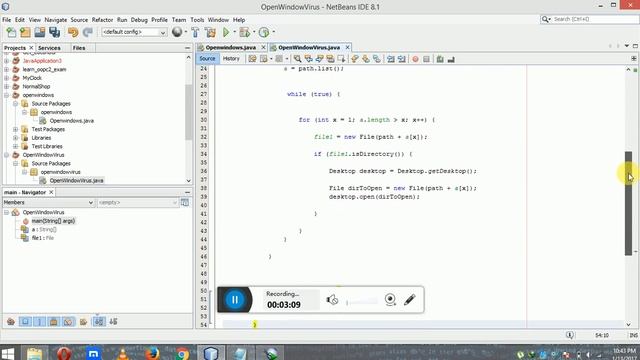Select Openwindows.java in project tree
This screenshot has height=360, width=640.
[x=72, y=121]
